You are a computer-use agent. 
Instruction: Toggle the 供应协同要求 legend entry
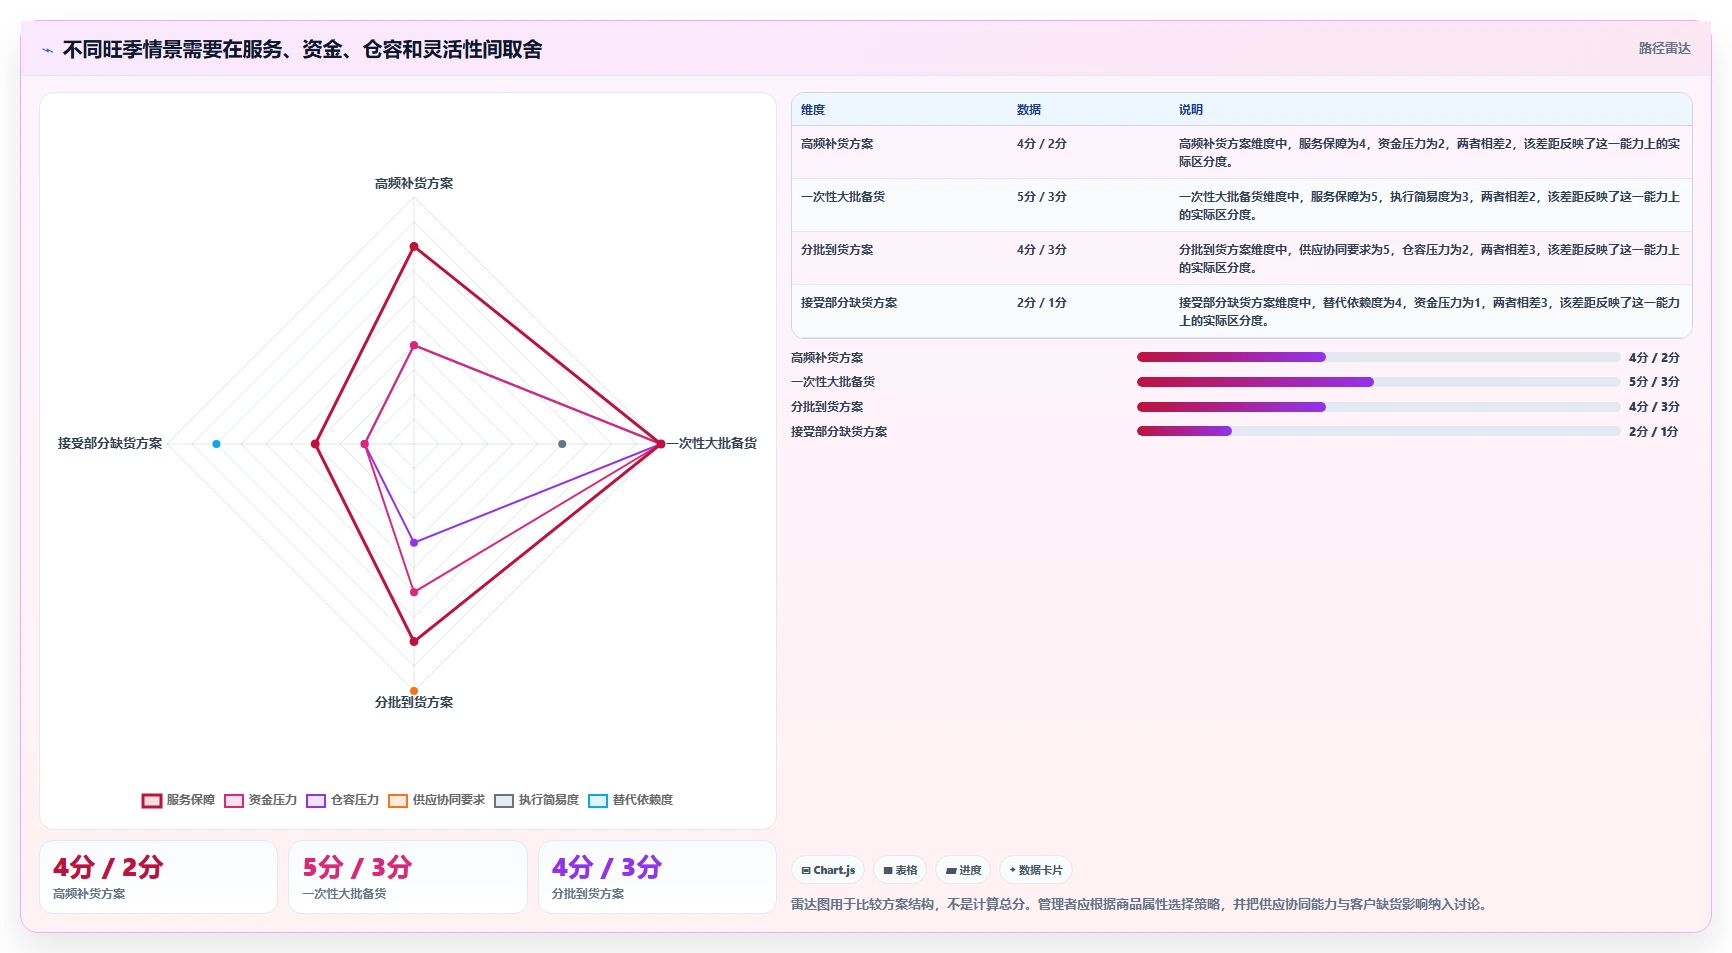pyautogui.click(x=437, y=800)
